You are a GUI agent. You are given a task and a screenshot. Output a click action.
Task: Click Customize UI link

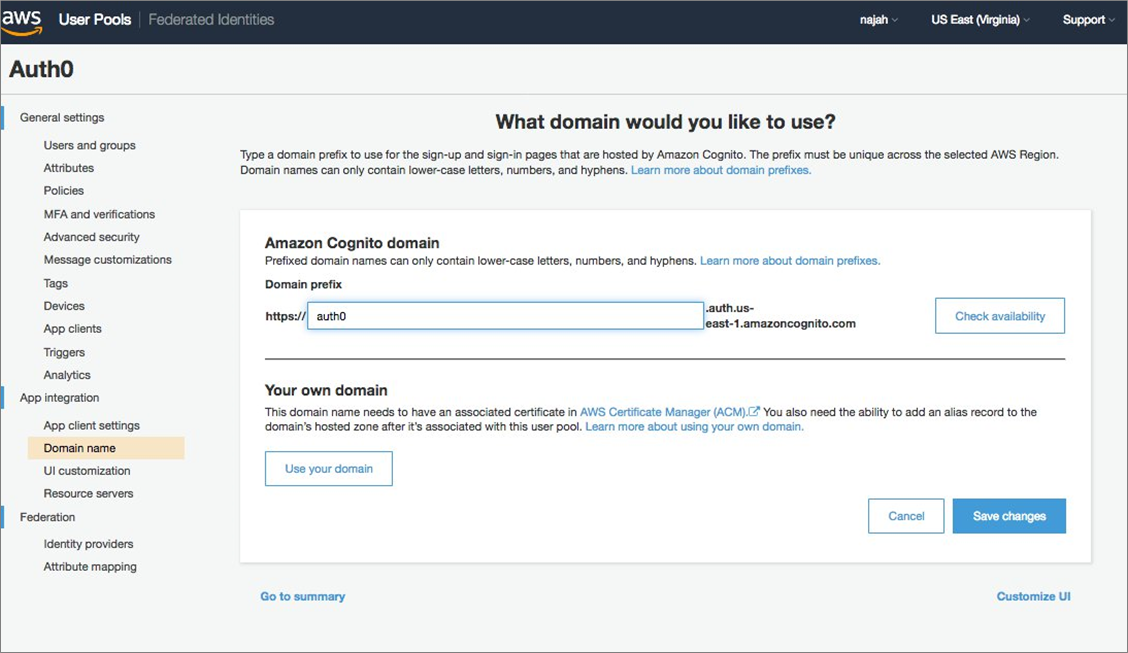pyautogui.click(x=1033, y=596)
